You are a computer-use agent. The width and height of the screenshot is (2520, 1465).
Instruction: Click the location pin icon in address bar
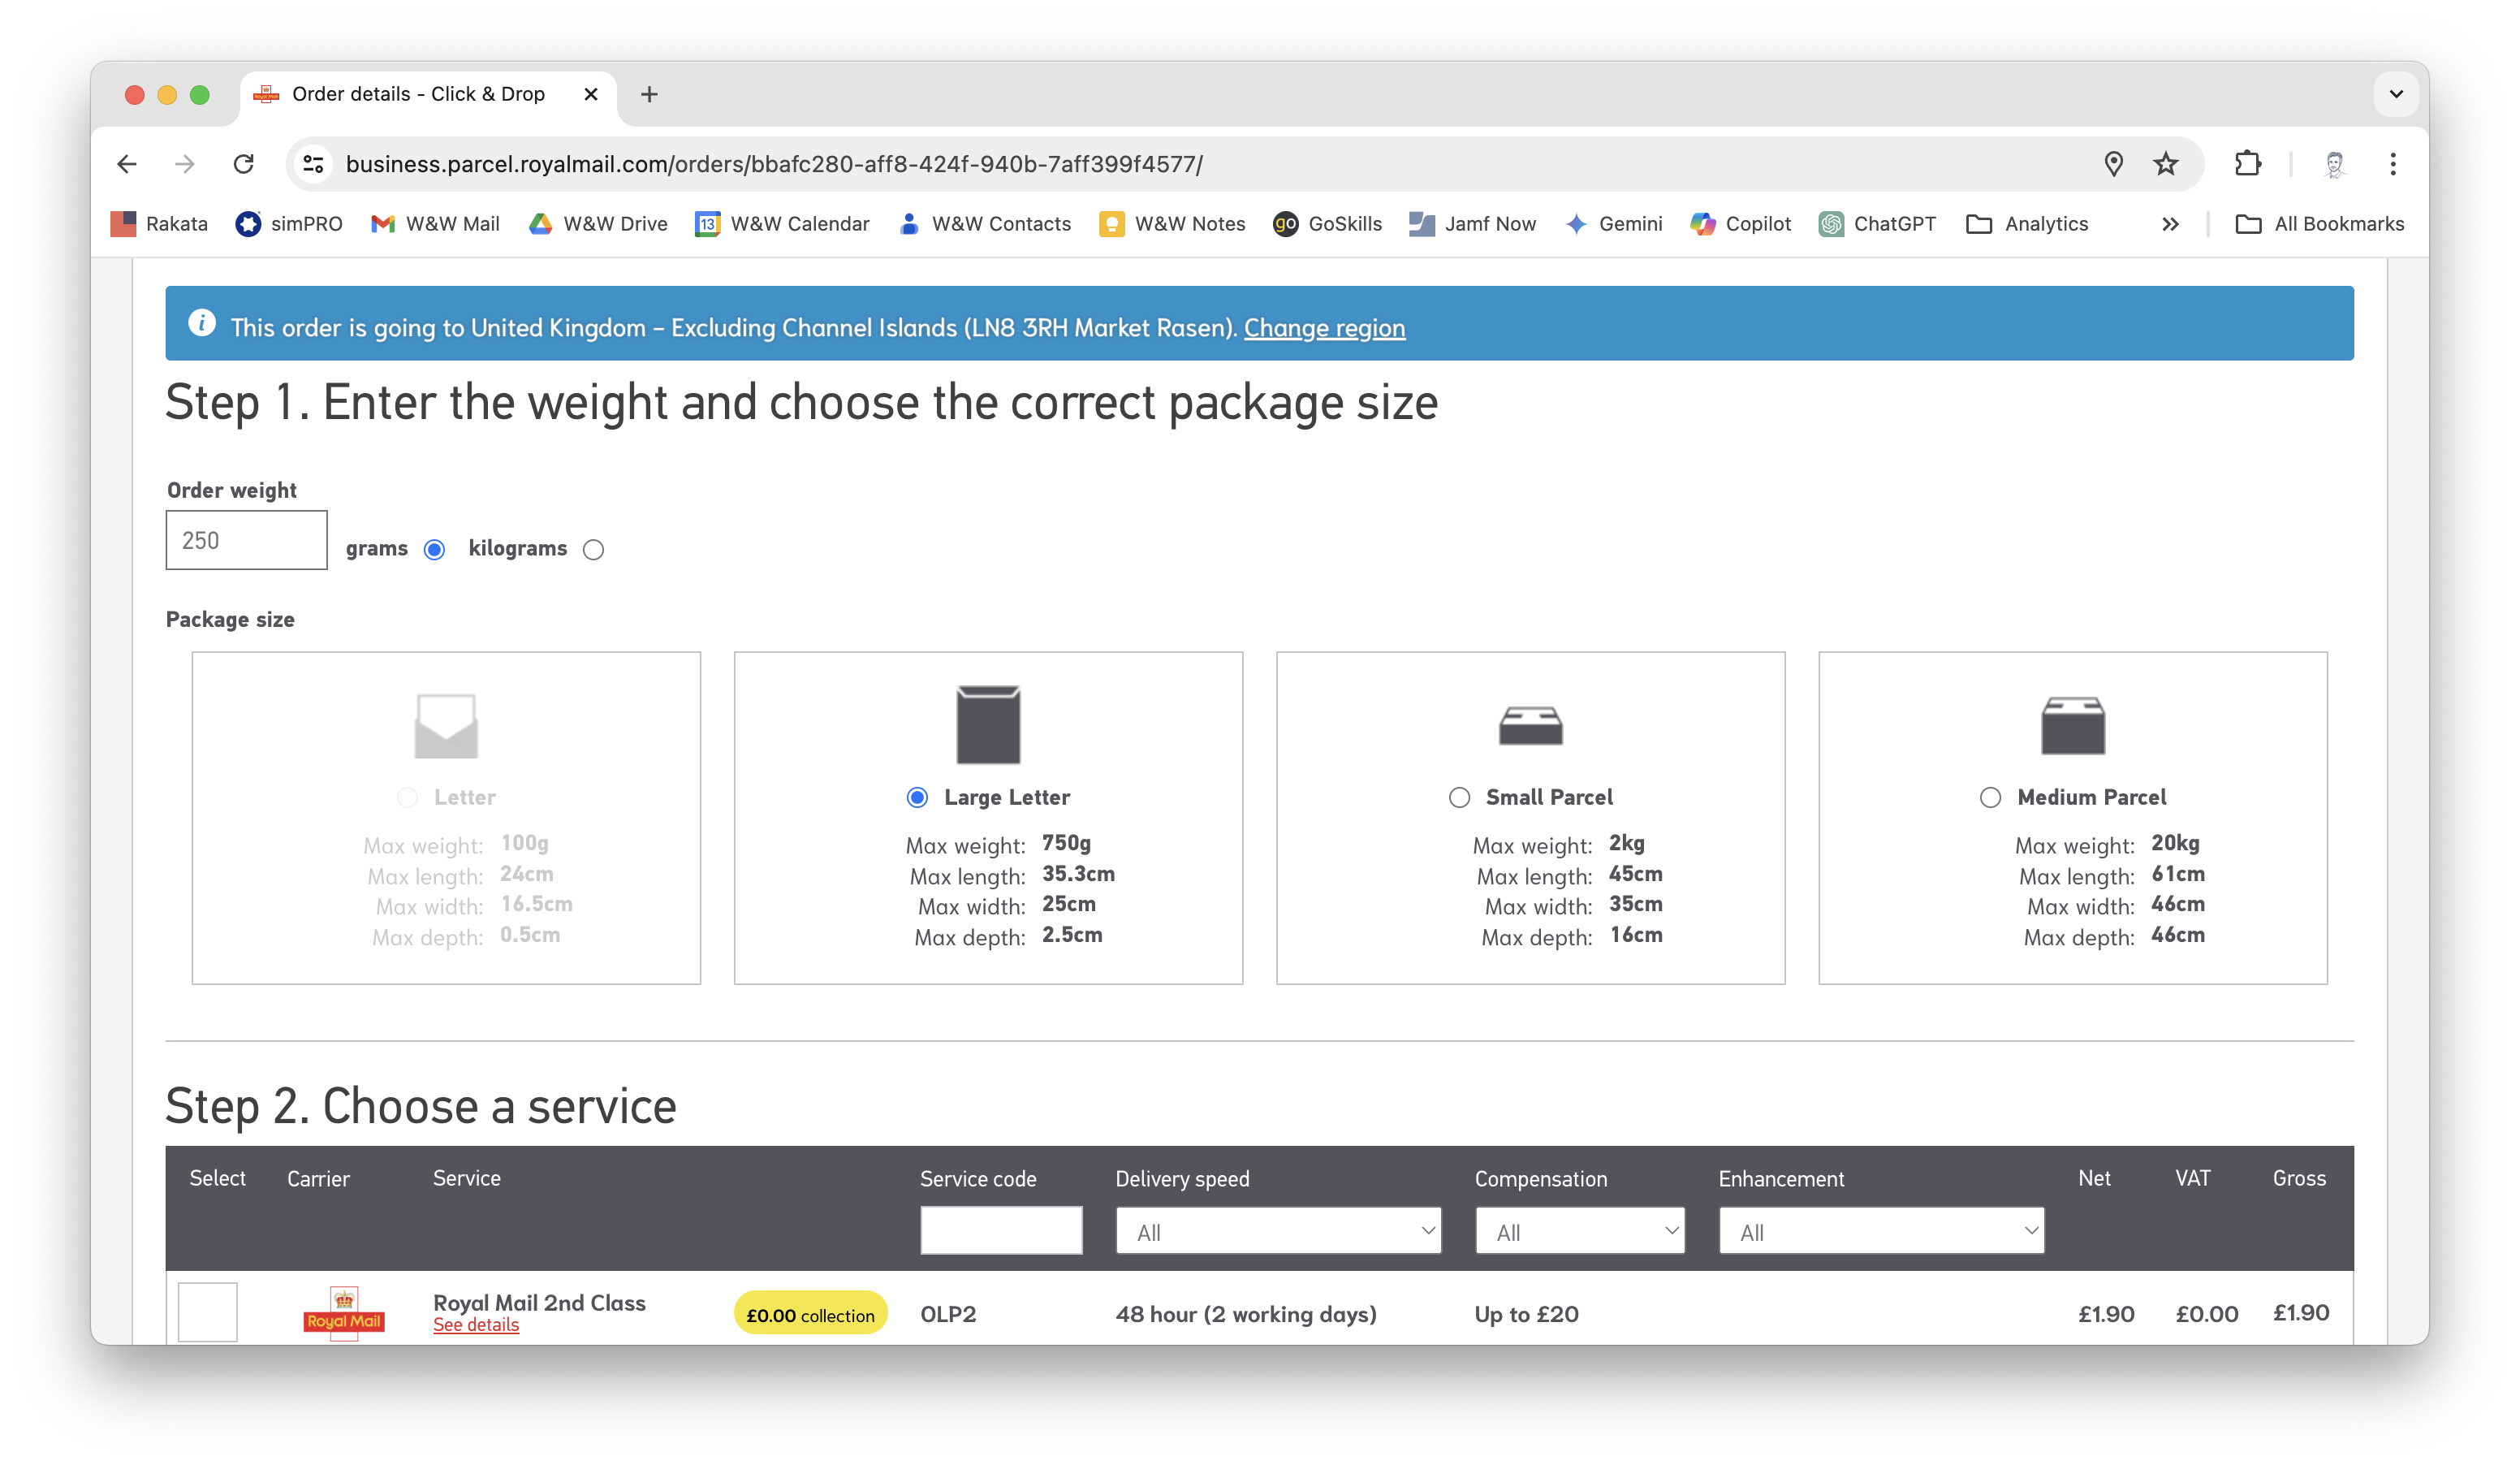[x=2113, y=164]
